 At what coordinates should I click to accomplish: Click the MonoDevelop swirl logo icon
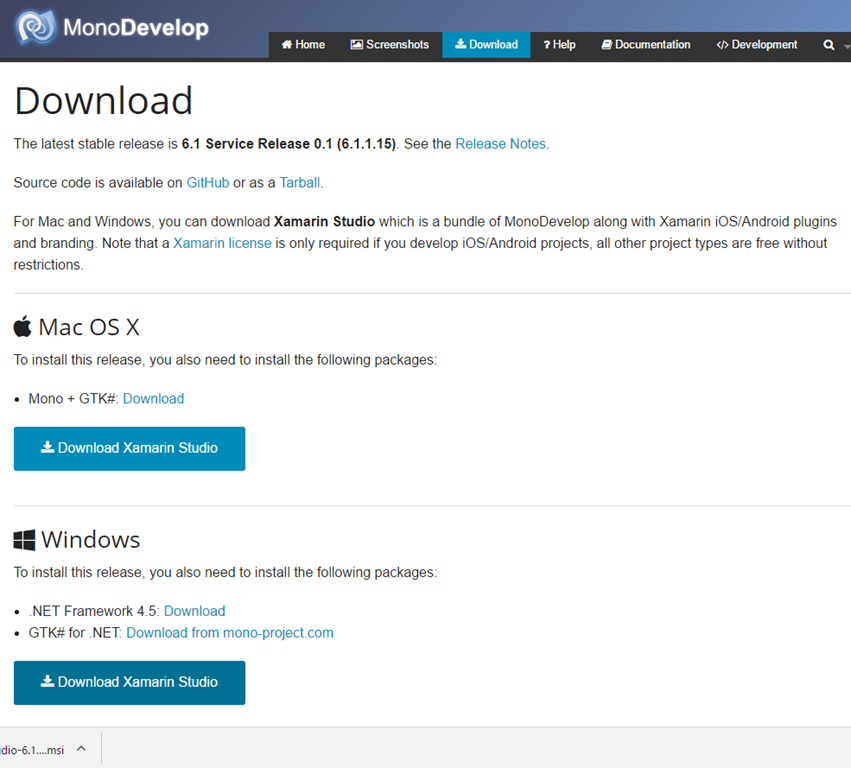pyautogui.click(x=36, y=27)
